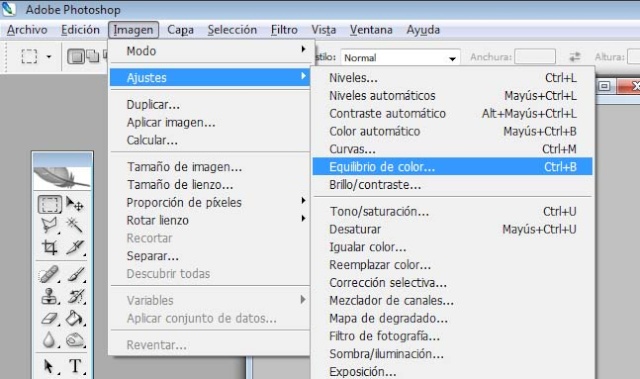The height and width of the screenshot is (379, 640).
Task: Open the Ayuda menu
Action: (x=423, y=30)
